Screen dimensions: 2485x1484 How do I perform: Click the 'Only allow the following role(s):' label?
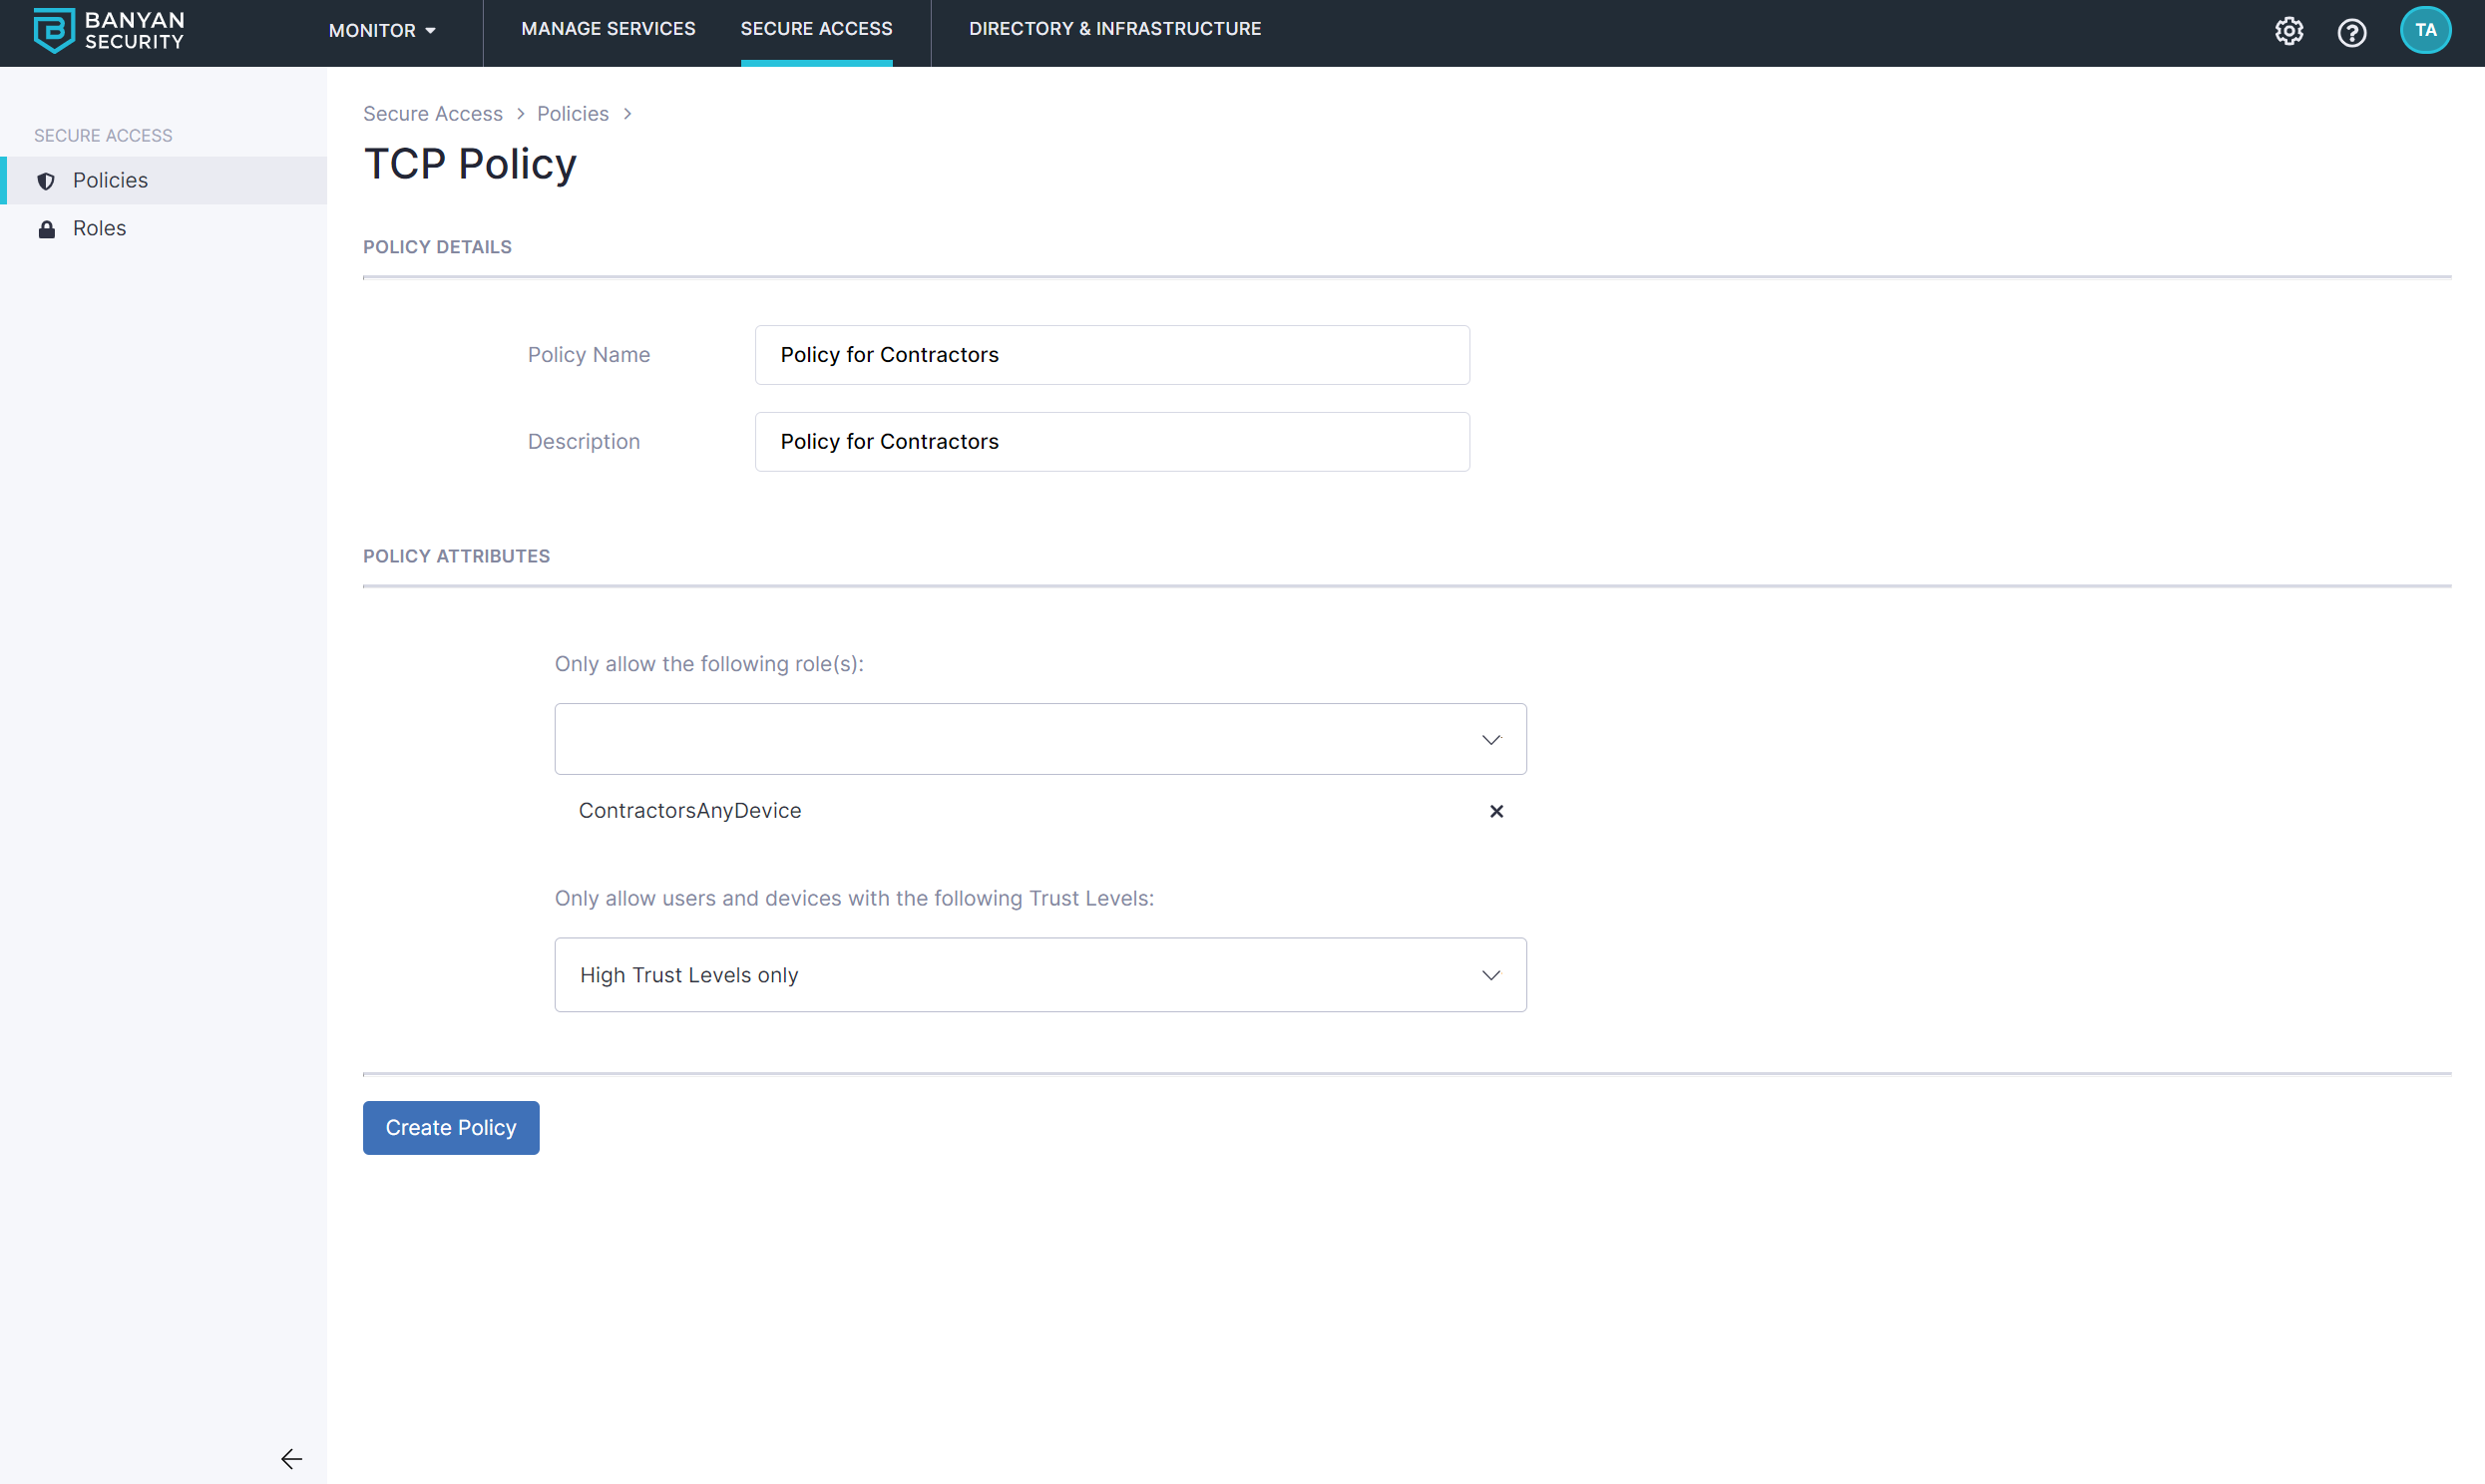coord(709,664)
